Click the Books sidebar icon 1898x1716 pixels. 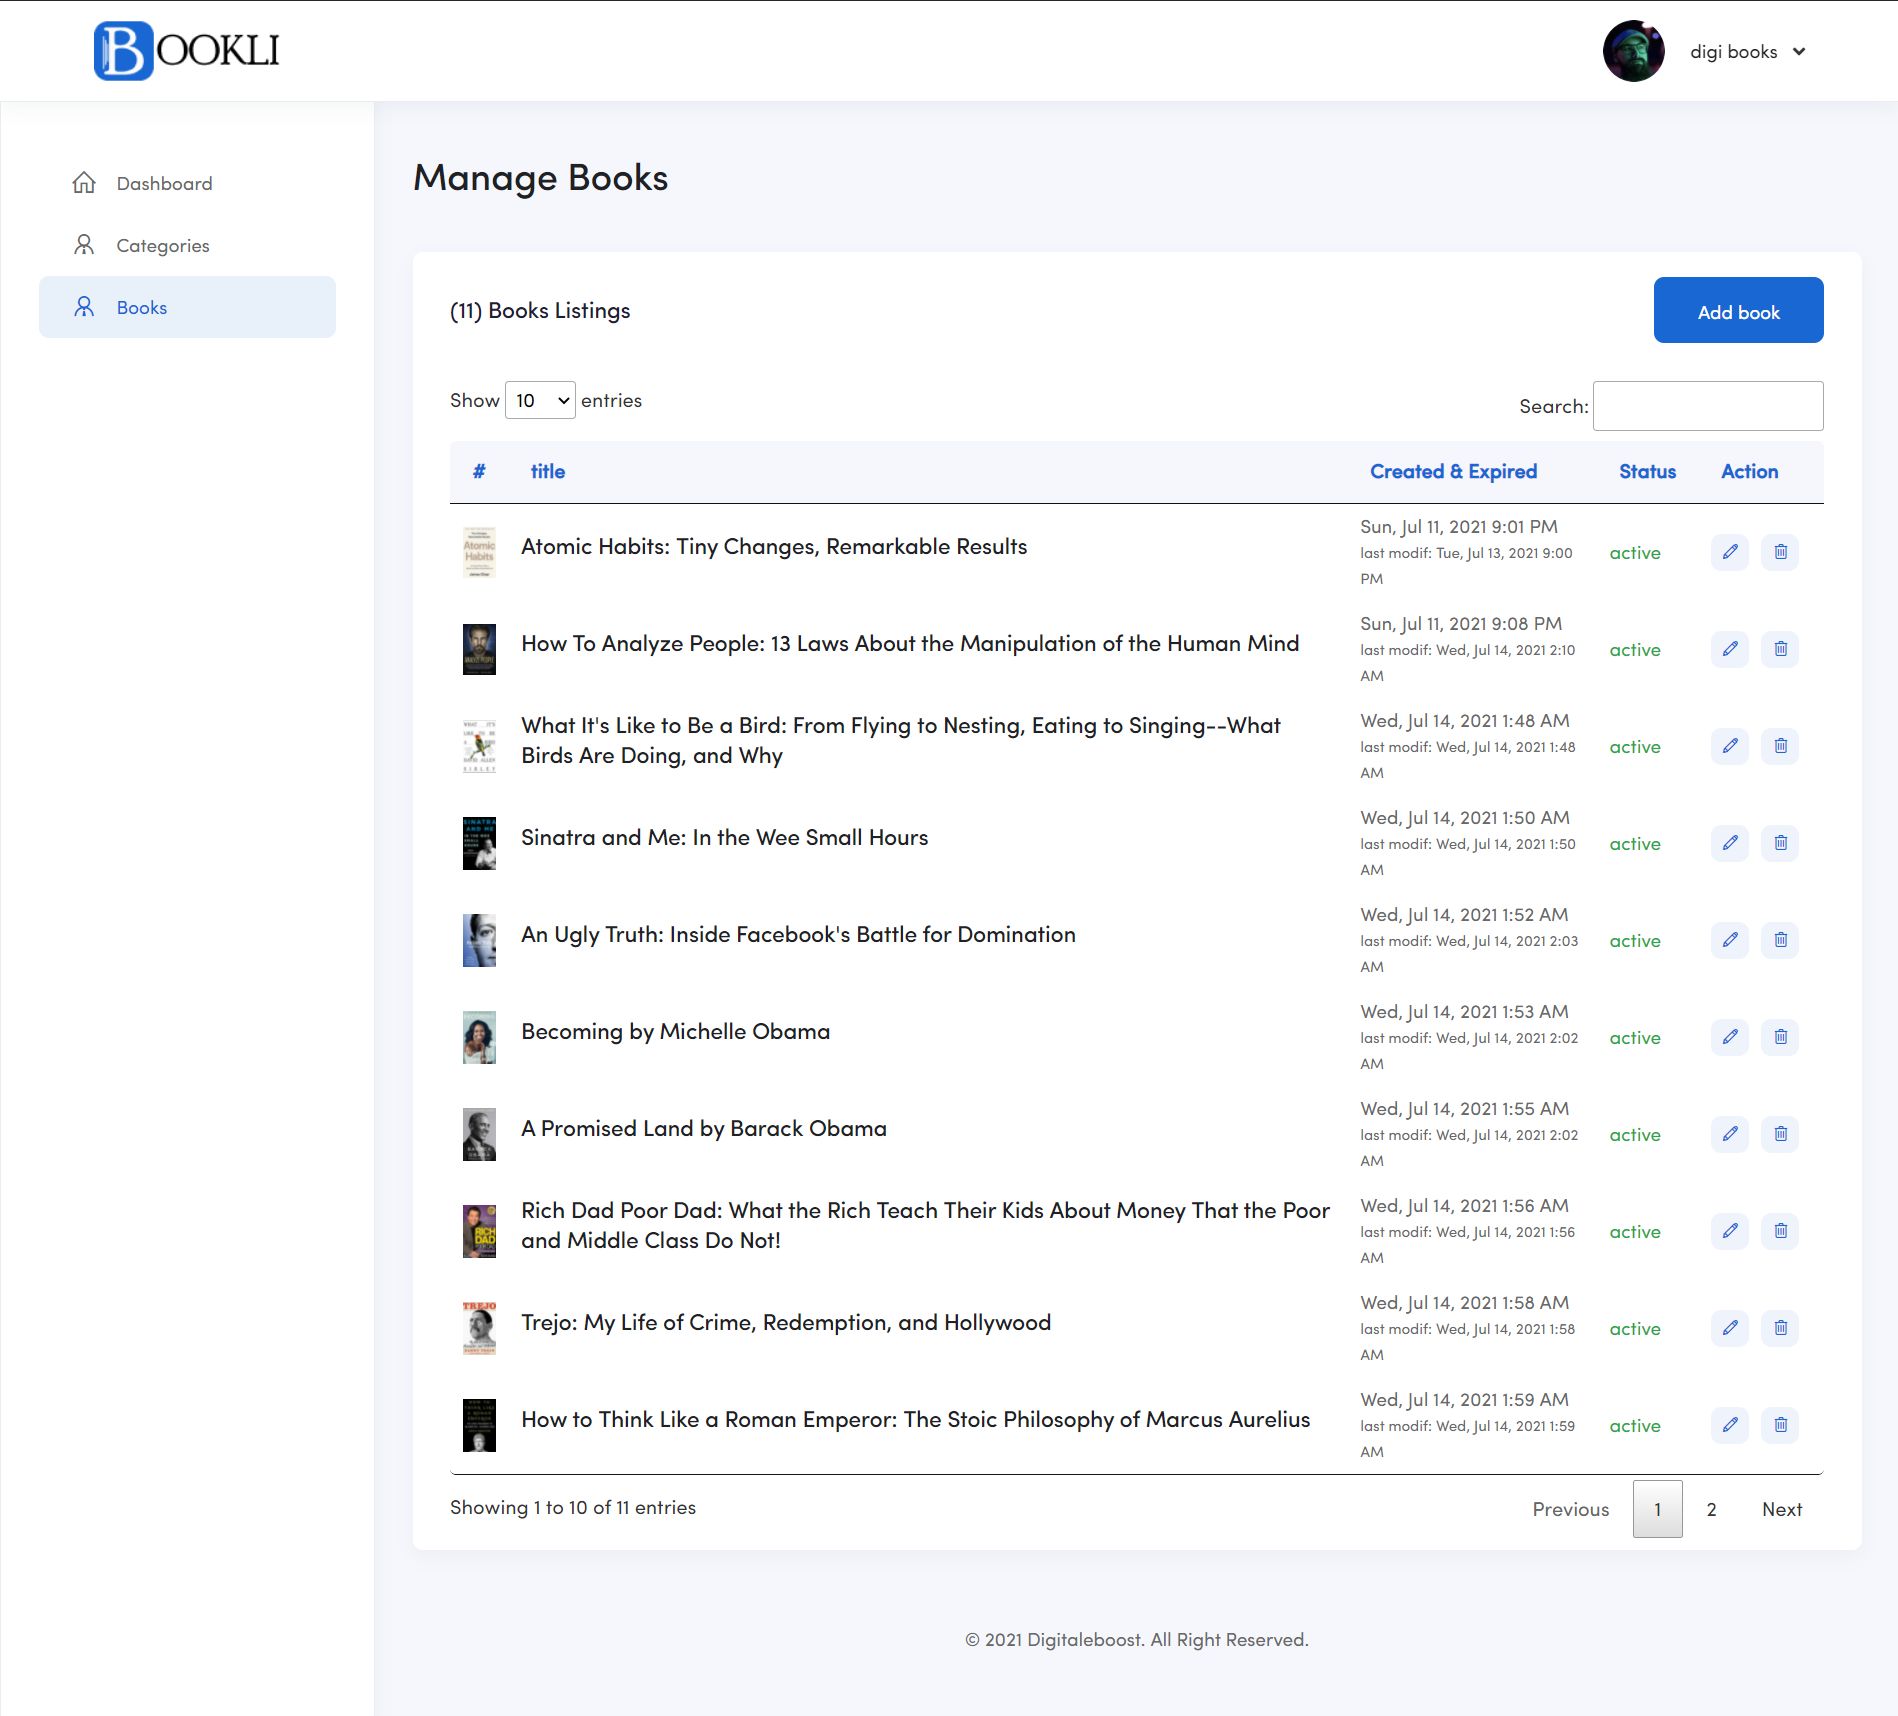click(x=84, y=307)
